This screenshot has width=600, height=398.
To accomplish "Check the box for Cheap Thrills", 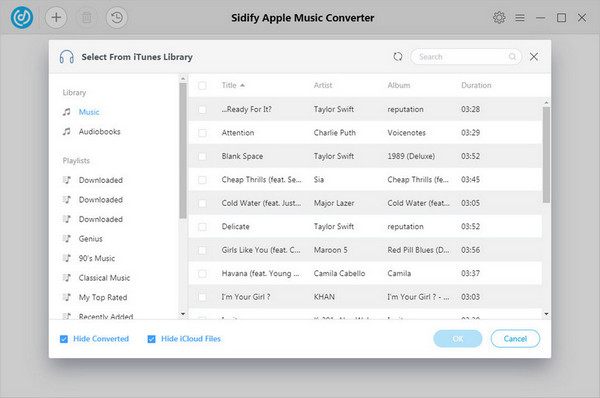I will [202, 179].
